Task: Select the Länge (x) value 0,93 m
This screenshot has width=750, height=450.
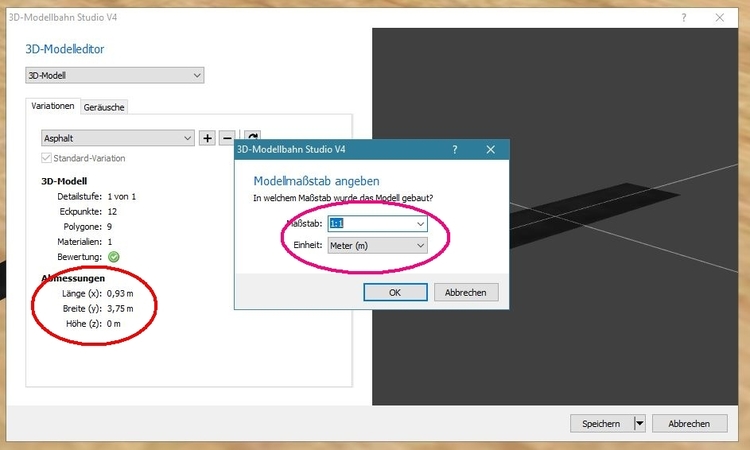Action: click(x=120, y=293)
